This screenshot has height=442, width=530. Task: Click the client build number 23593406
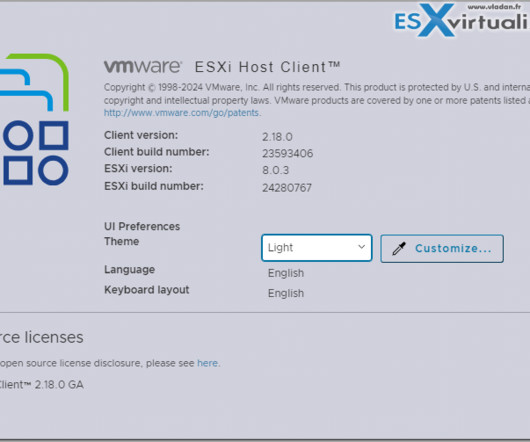[288, 153]
